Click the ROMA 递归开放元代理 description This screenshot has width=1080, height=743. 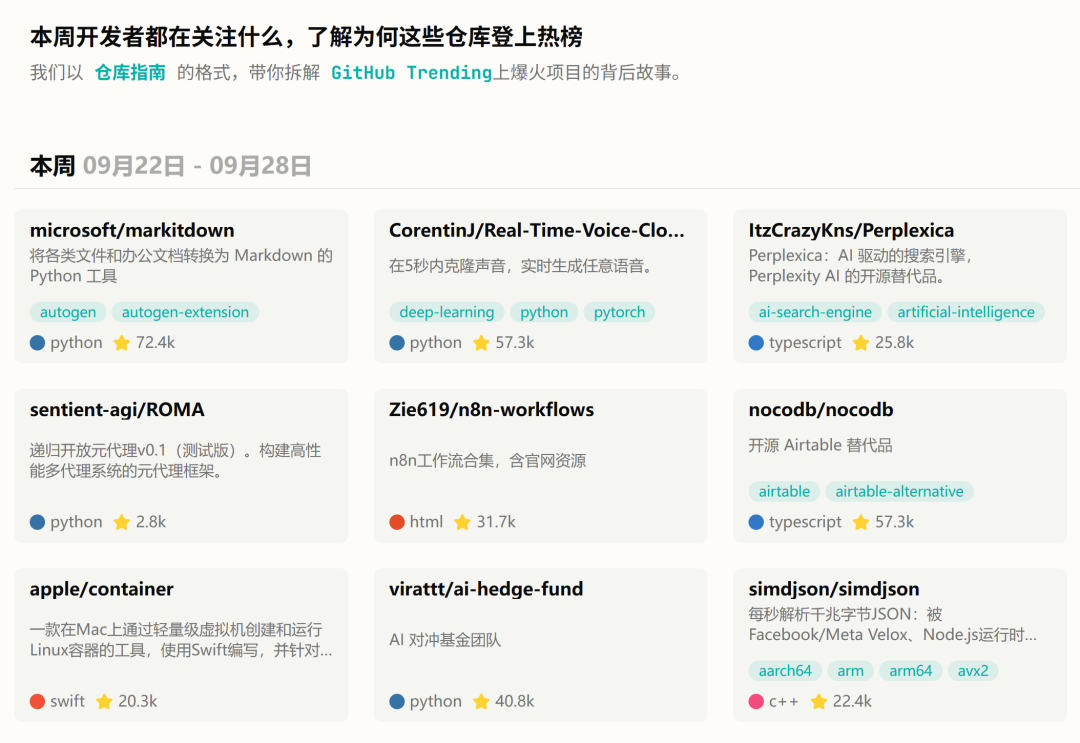pyautogui.click(x=176, y=461)
